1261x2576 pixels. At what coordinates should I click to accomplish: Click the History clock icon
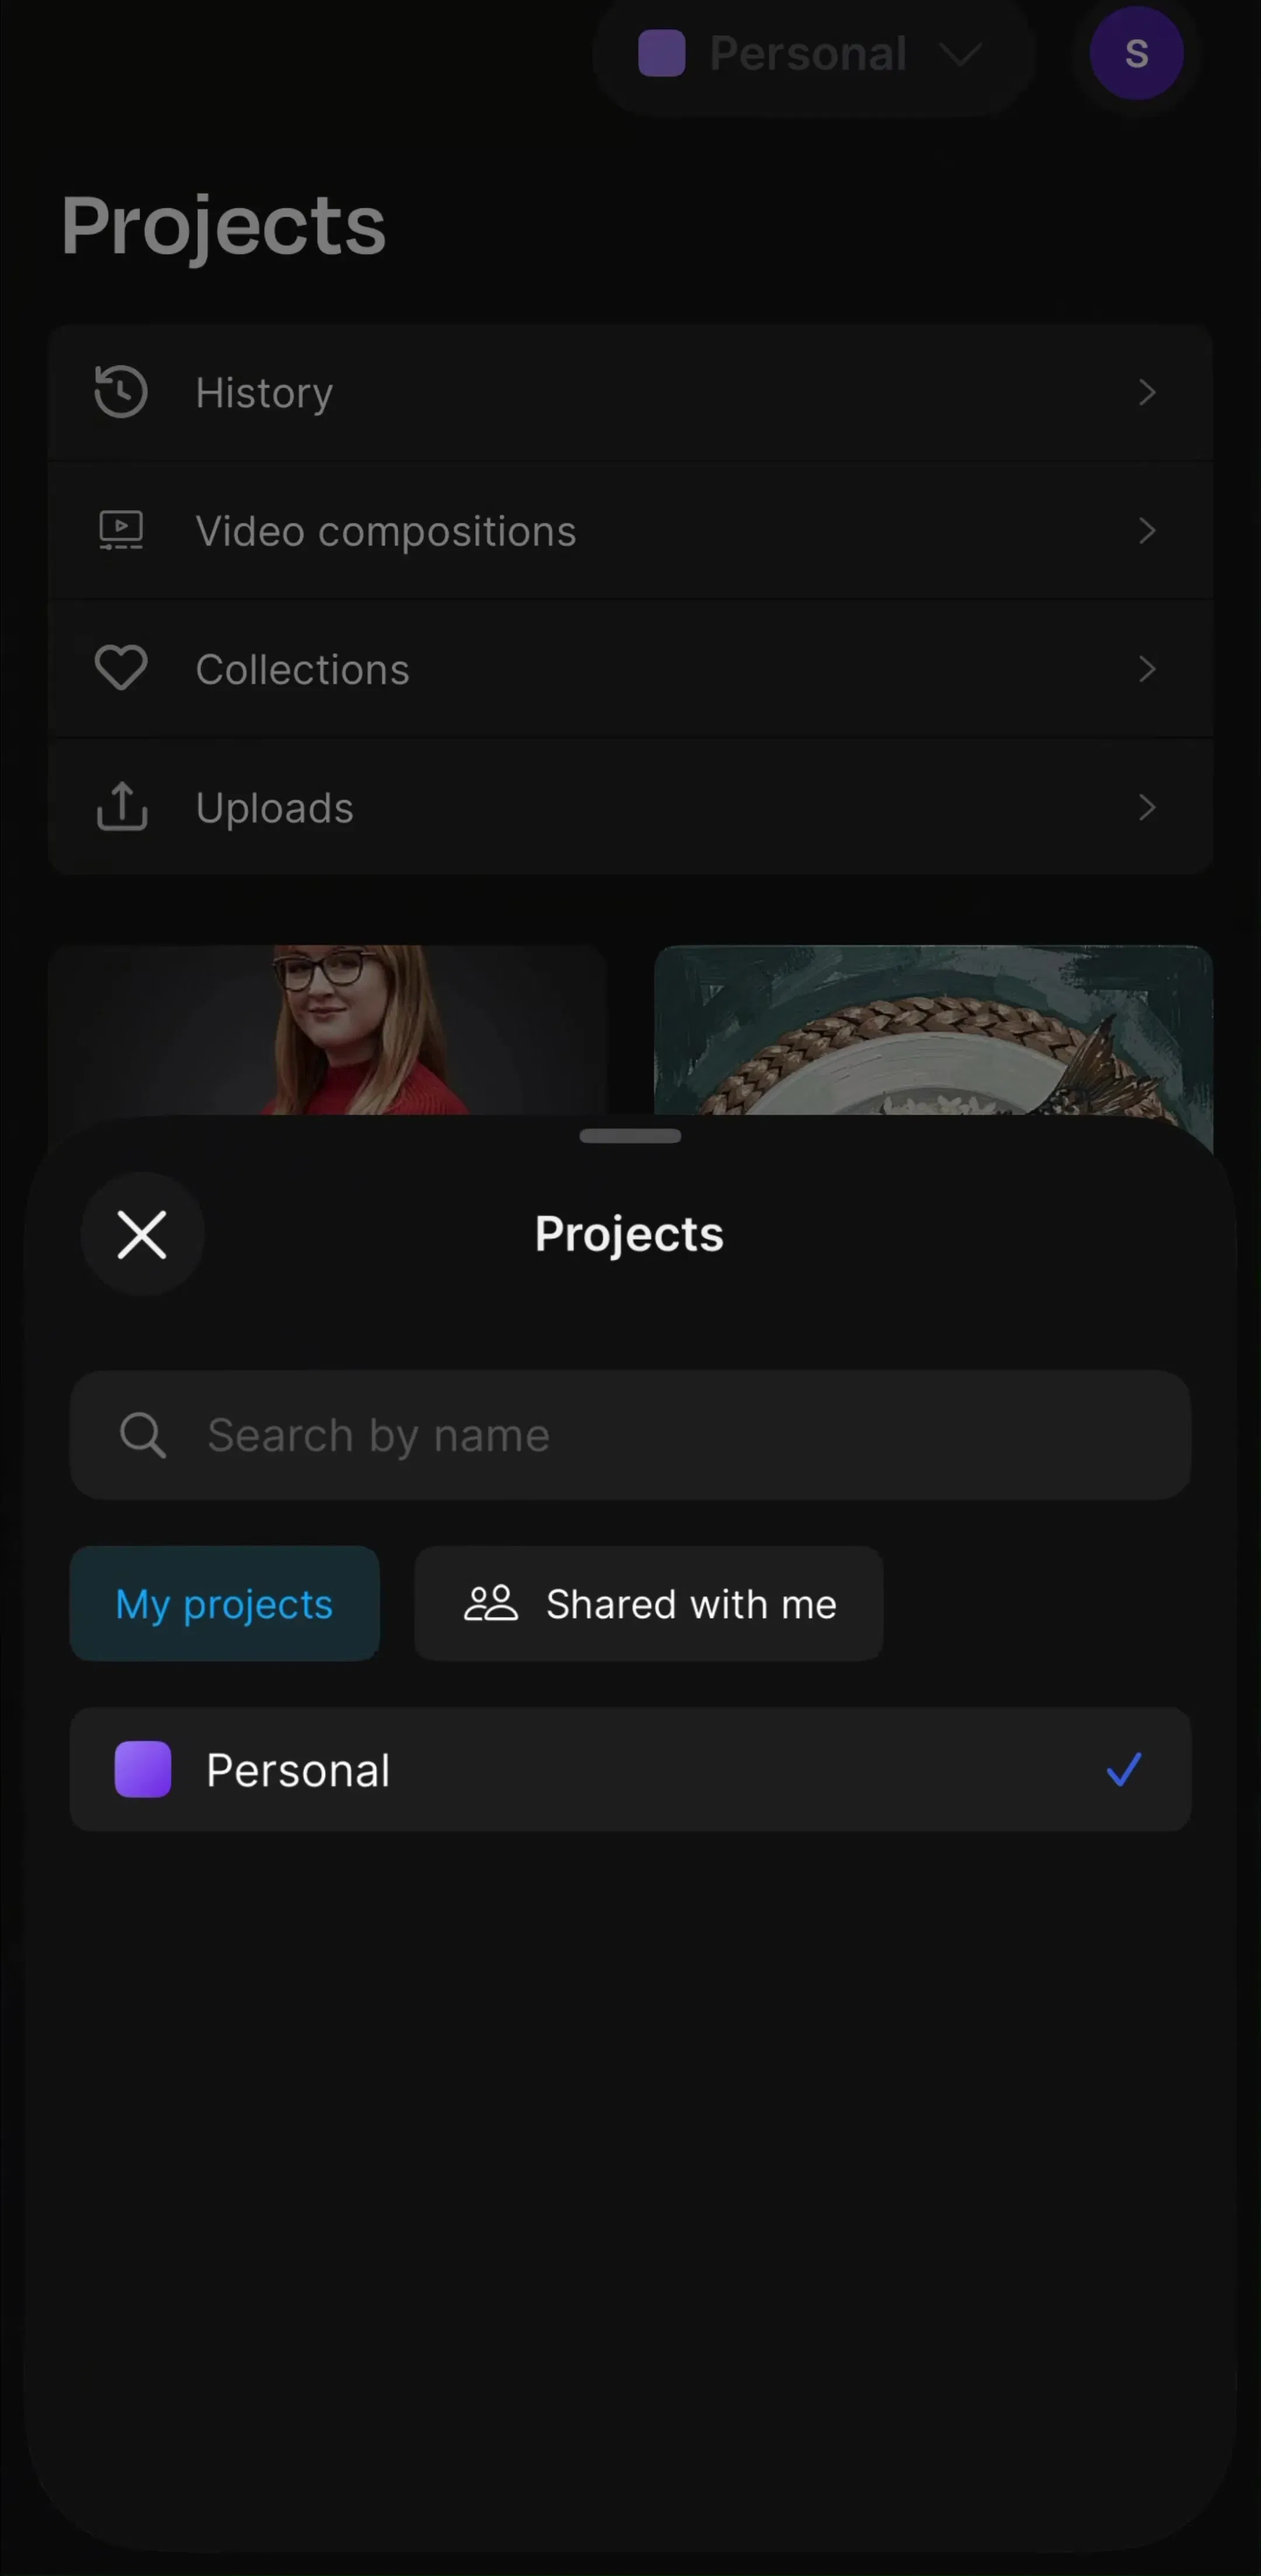click(121, 392)
